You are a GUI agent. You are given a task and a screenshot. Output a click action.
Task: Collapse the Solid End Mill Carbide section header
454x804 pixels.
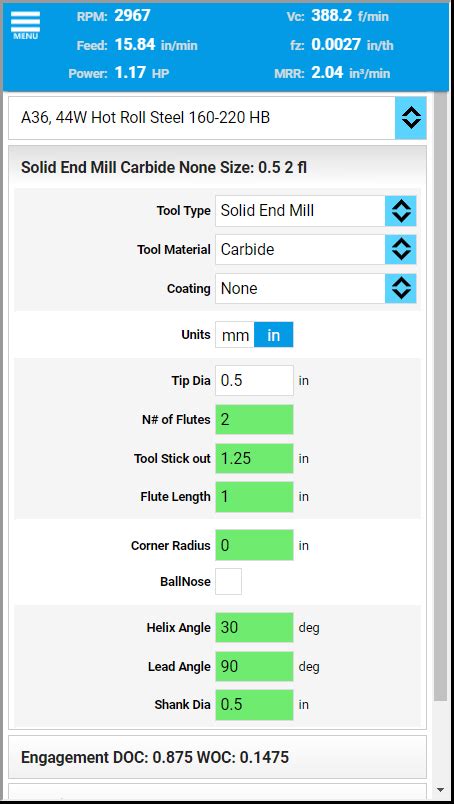[218, 167]
